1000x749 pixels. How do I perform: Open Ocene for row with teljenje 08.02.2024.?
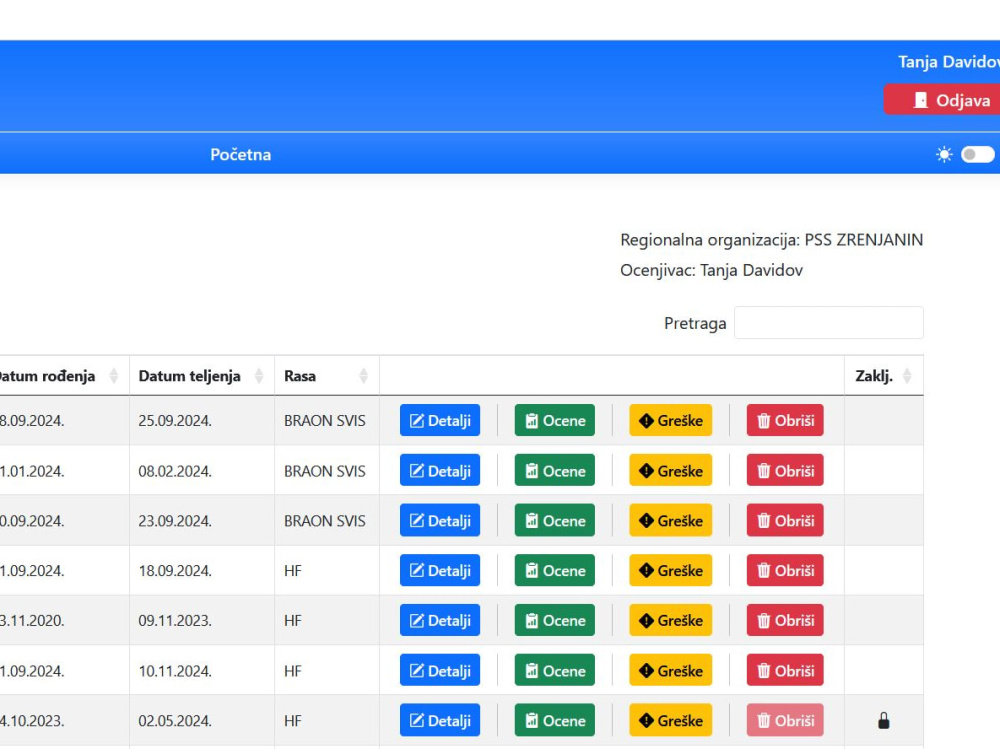554,471
